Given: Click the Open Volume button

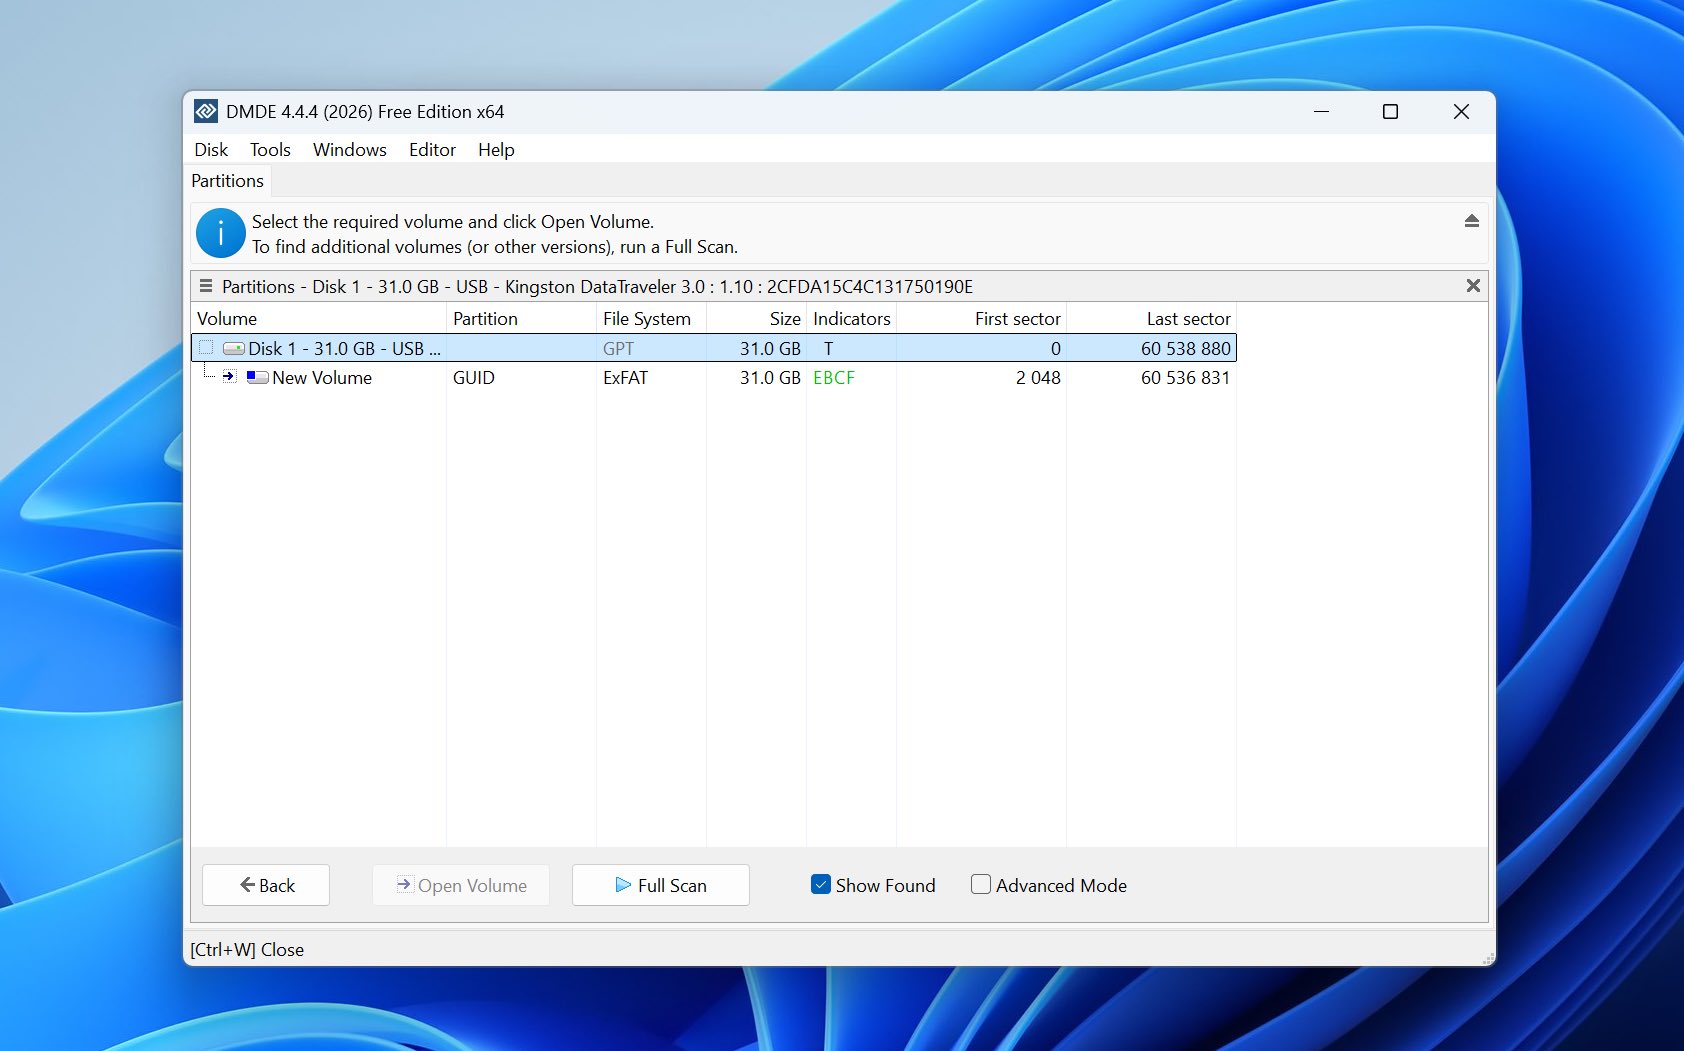Looking at the screenshot, I should [x=461, y=885].
